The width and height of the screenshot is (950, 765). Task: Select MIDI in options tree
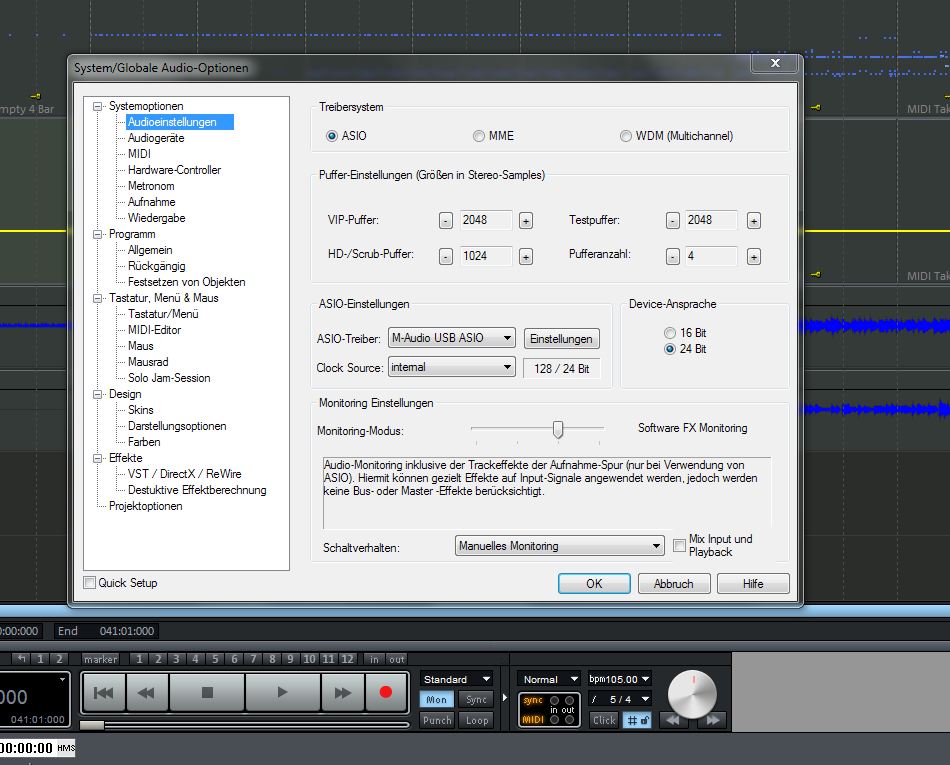139,154
